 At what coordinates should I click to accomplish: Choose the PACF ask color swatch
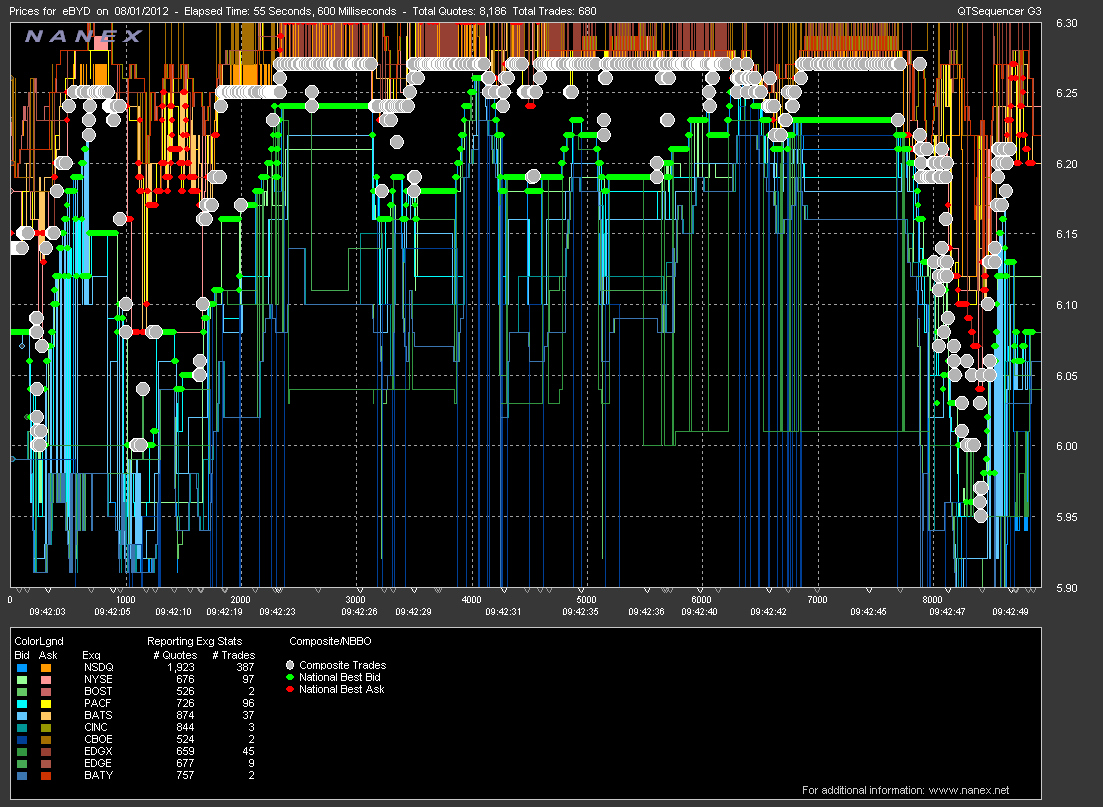pos(46,704)
